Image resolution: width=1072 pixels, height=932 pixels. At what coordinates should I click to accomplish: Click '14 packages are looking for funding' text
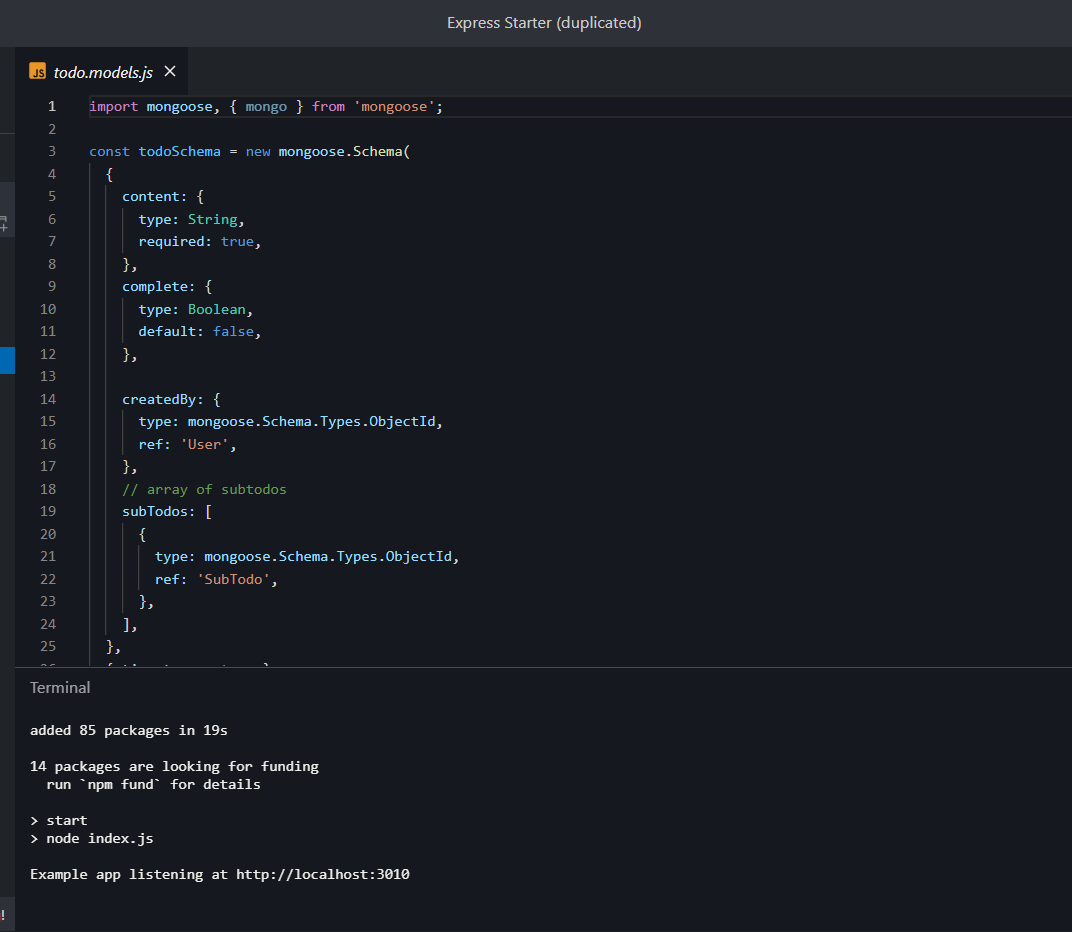pos(174,767)
